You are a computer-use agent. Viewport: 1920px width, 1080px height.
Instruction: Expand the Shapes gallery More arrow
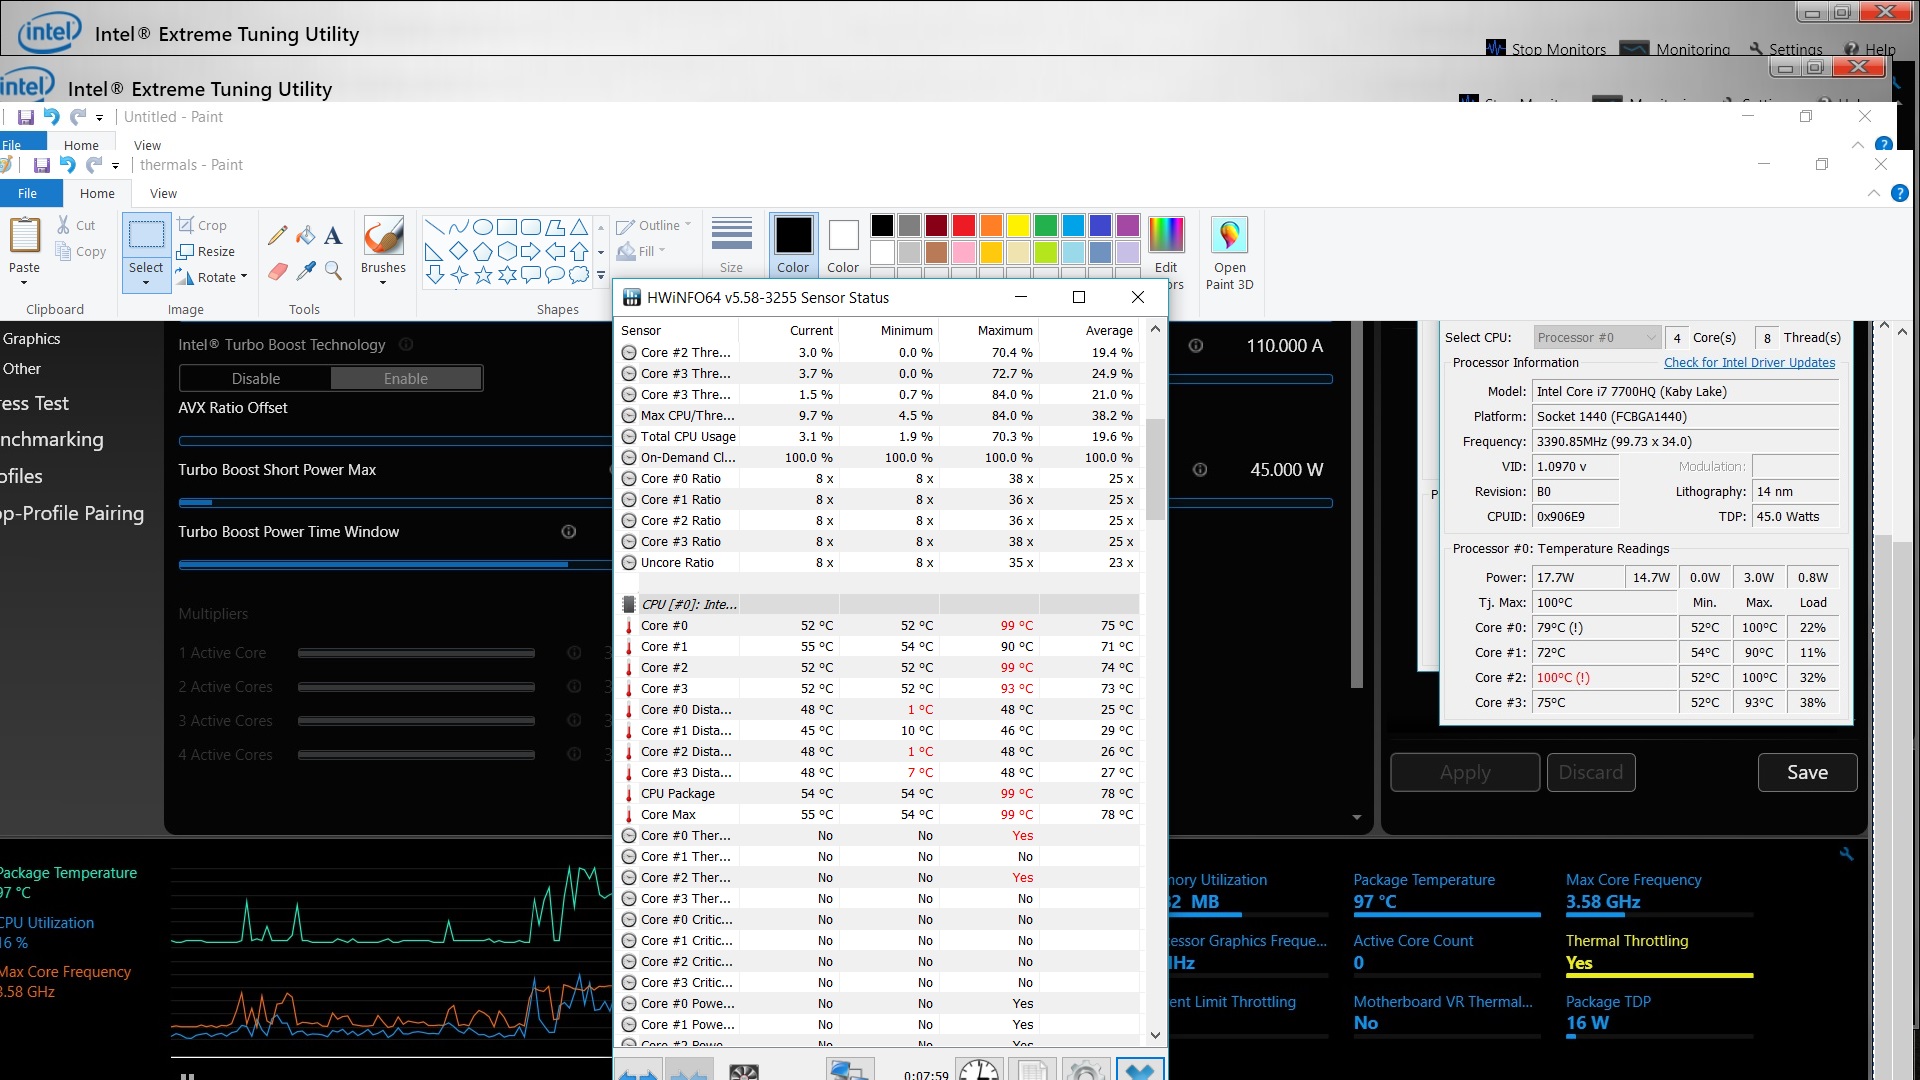pyautogui.click(x=601, y=275)
